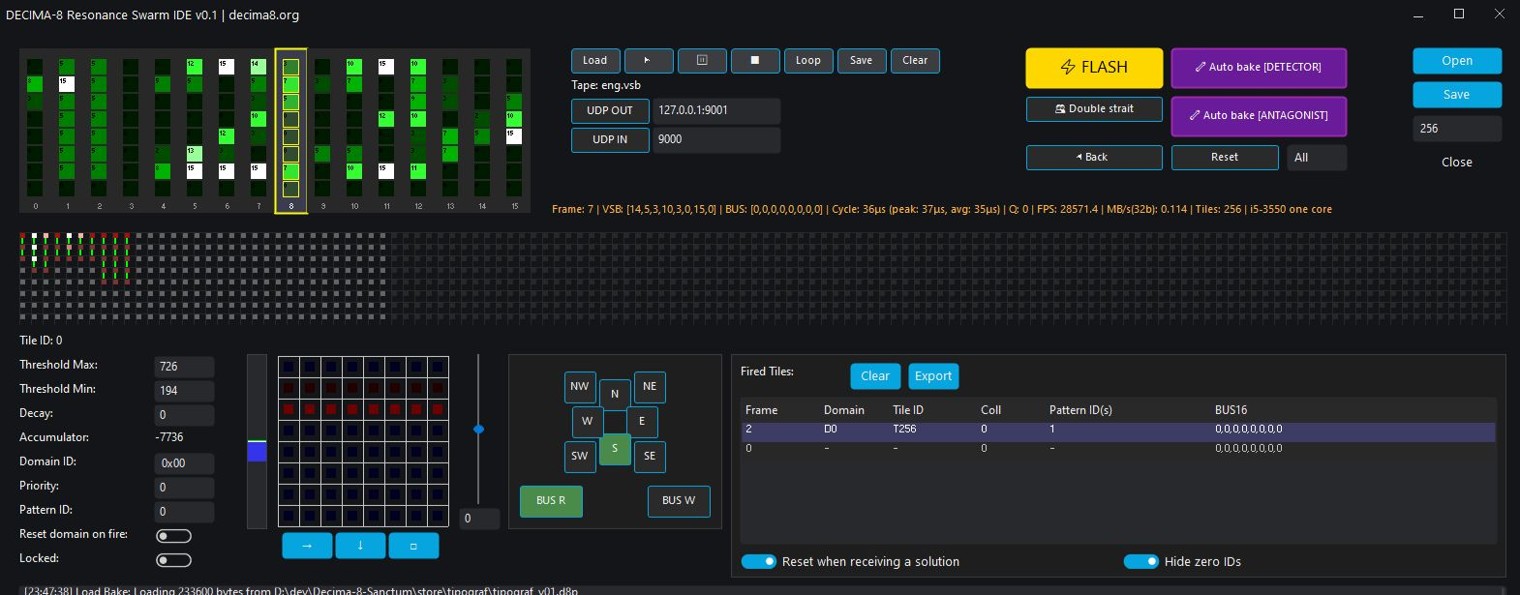This screenshot has height=595, width=1520.
Task: Toggle the NE direction connection
Action: pos(650,387)
